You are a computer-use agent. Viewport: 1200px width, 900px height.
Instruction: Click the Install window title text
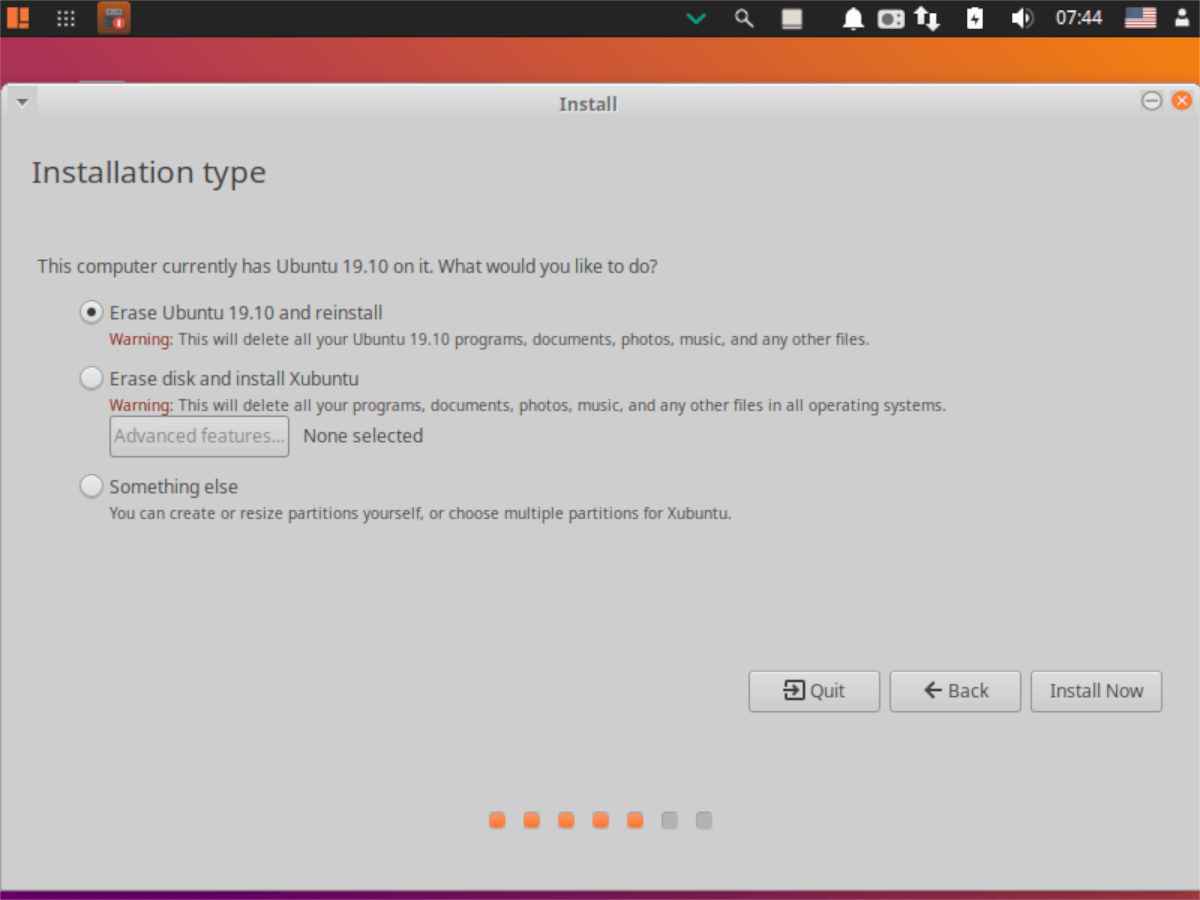[588, 104]
